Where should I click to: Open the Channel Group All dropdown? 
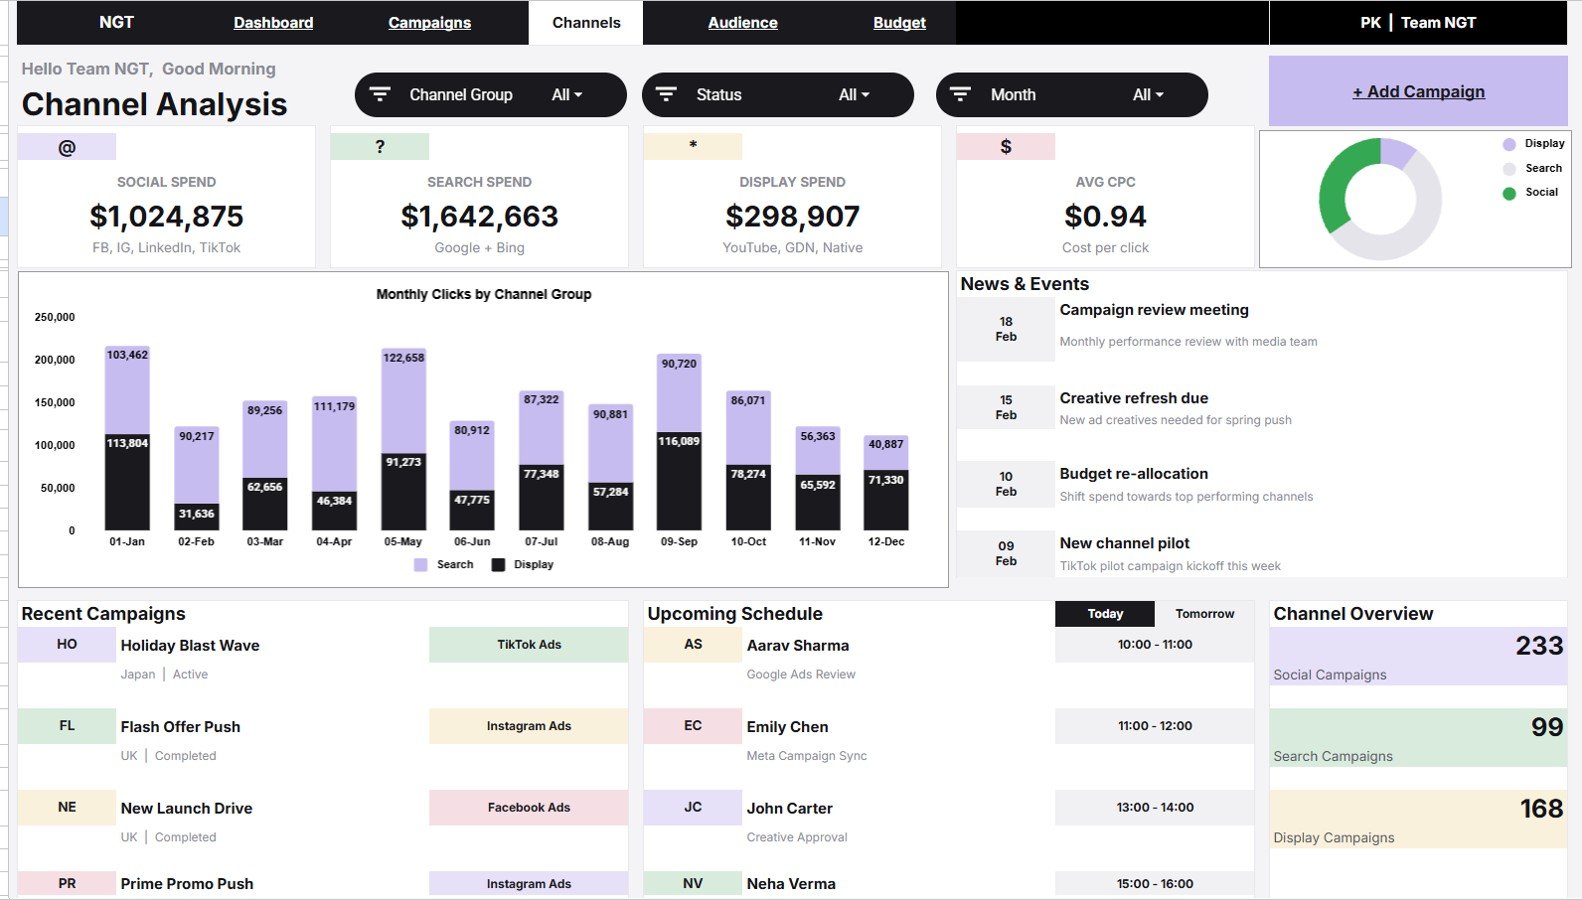pyautogui.click(x=567, y=95)
